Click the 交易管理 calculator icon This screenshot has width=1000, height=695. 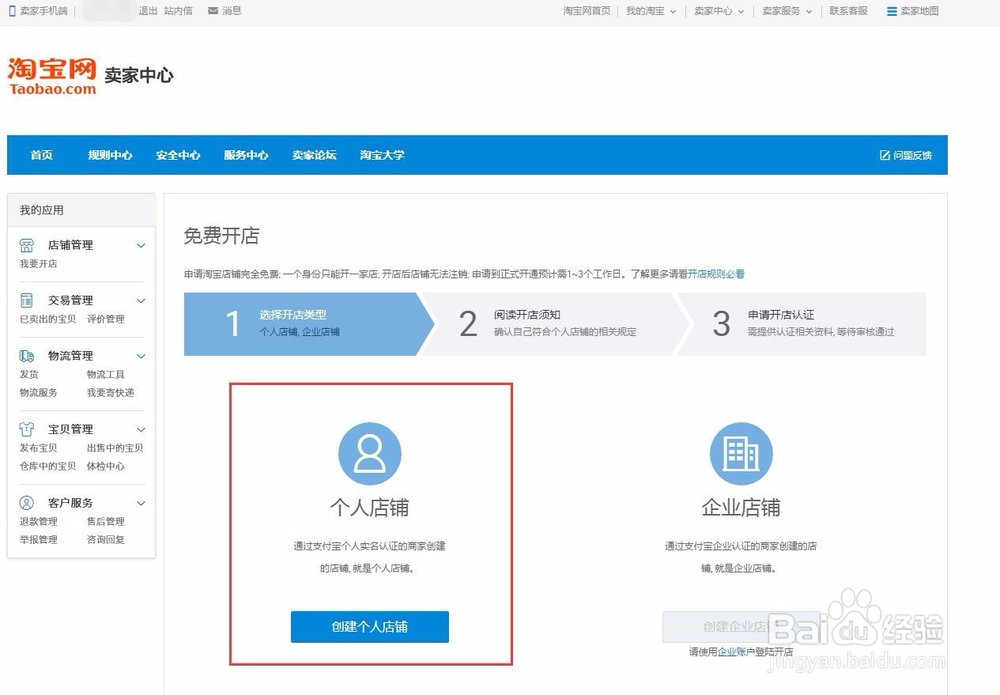[26, 300]
